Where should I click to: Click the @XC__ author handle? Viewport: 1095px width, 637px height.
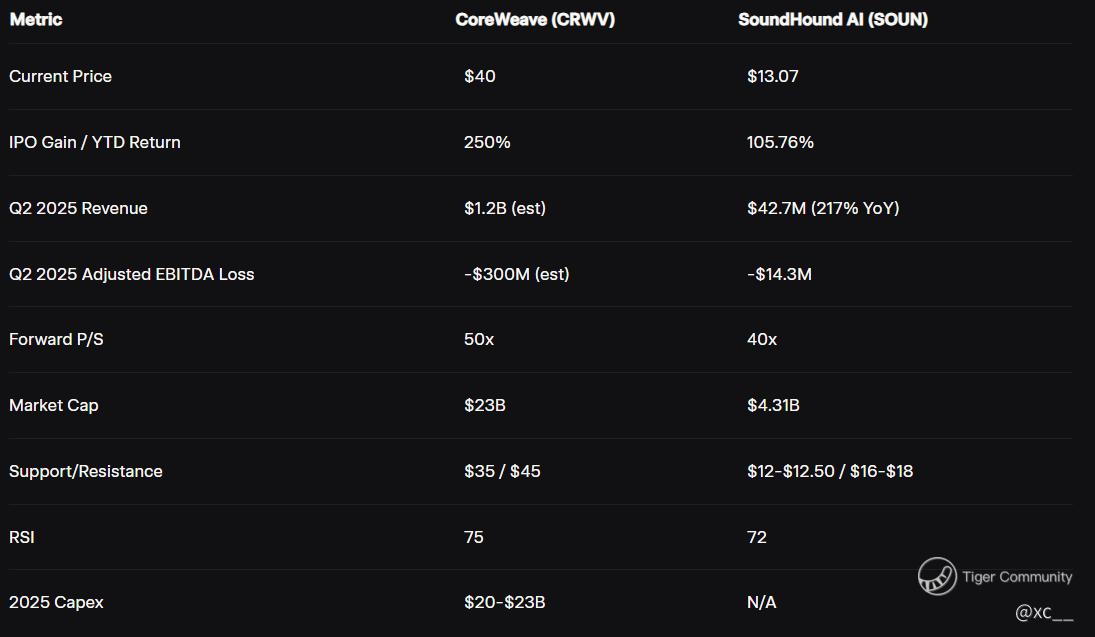[x=1044, y=612]
